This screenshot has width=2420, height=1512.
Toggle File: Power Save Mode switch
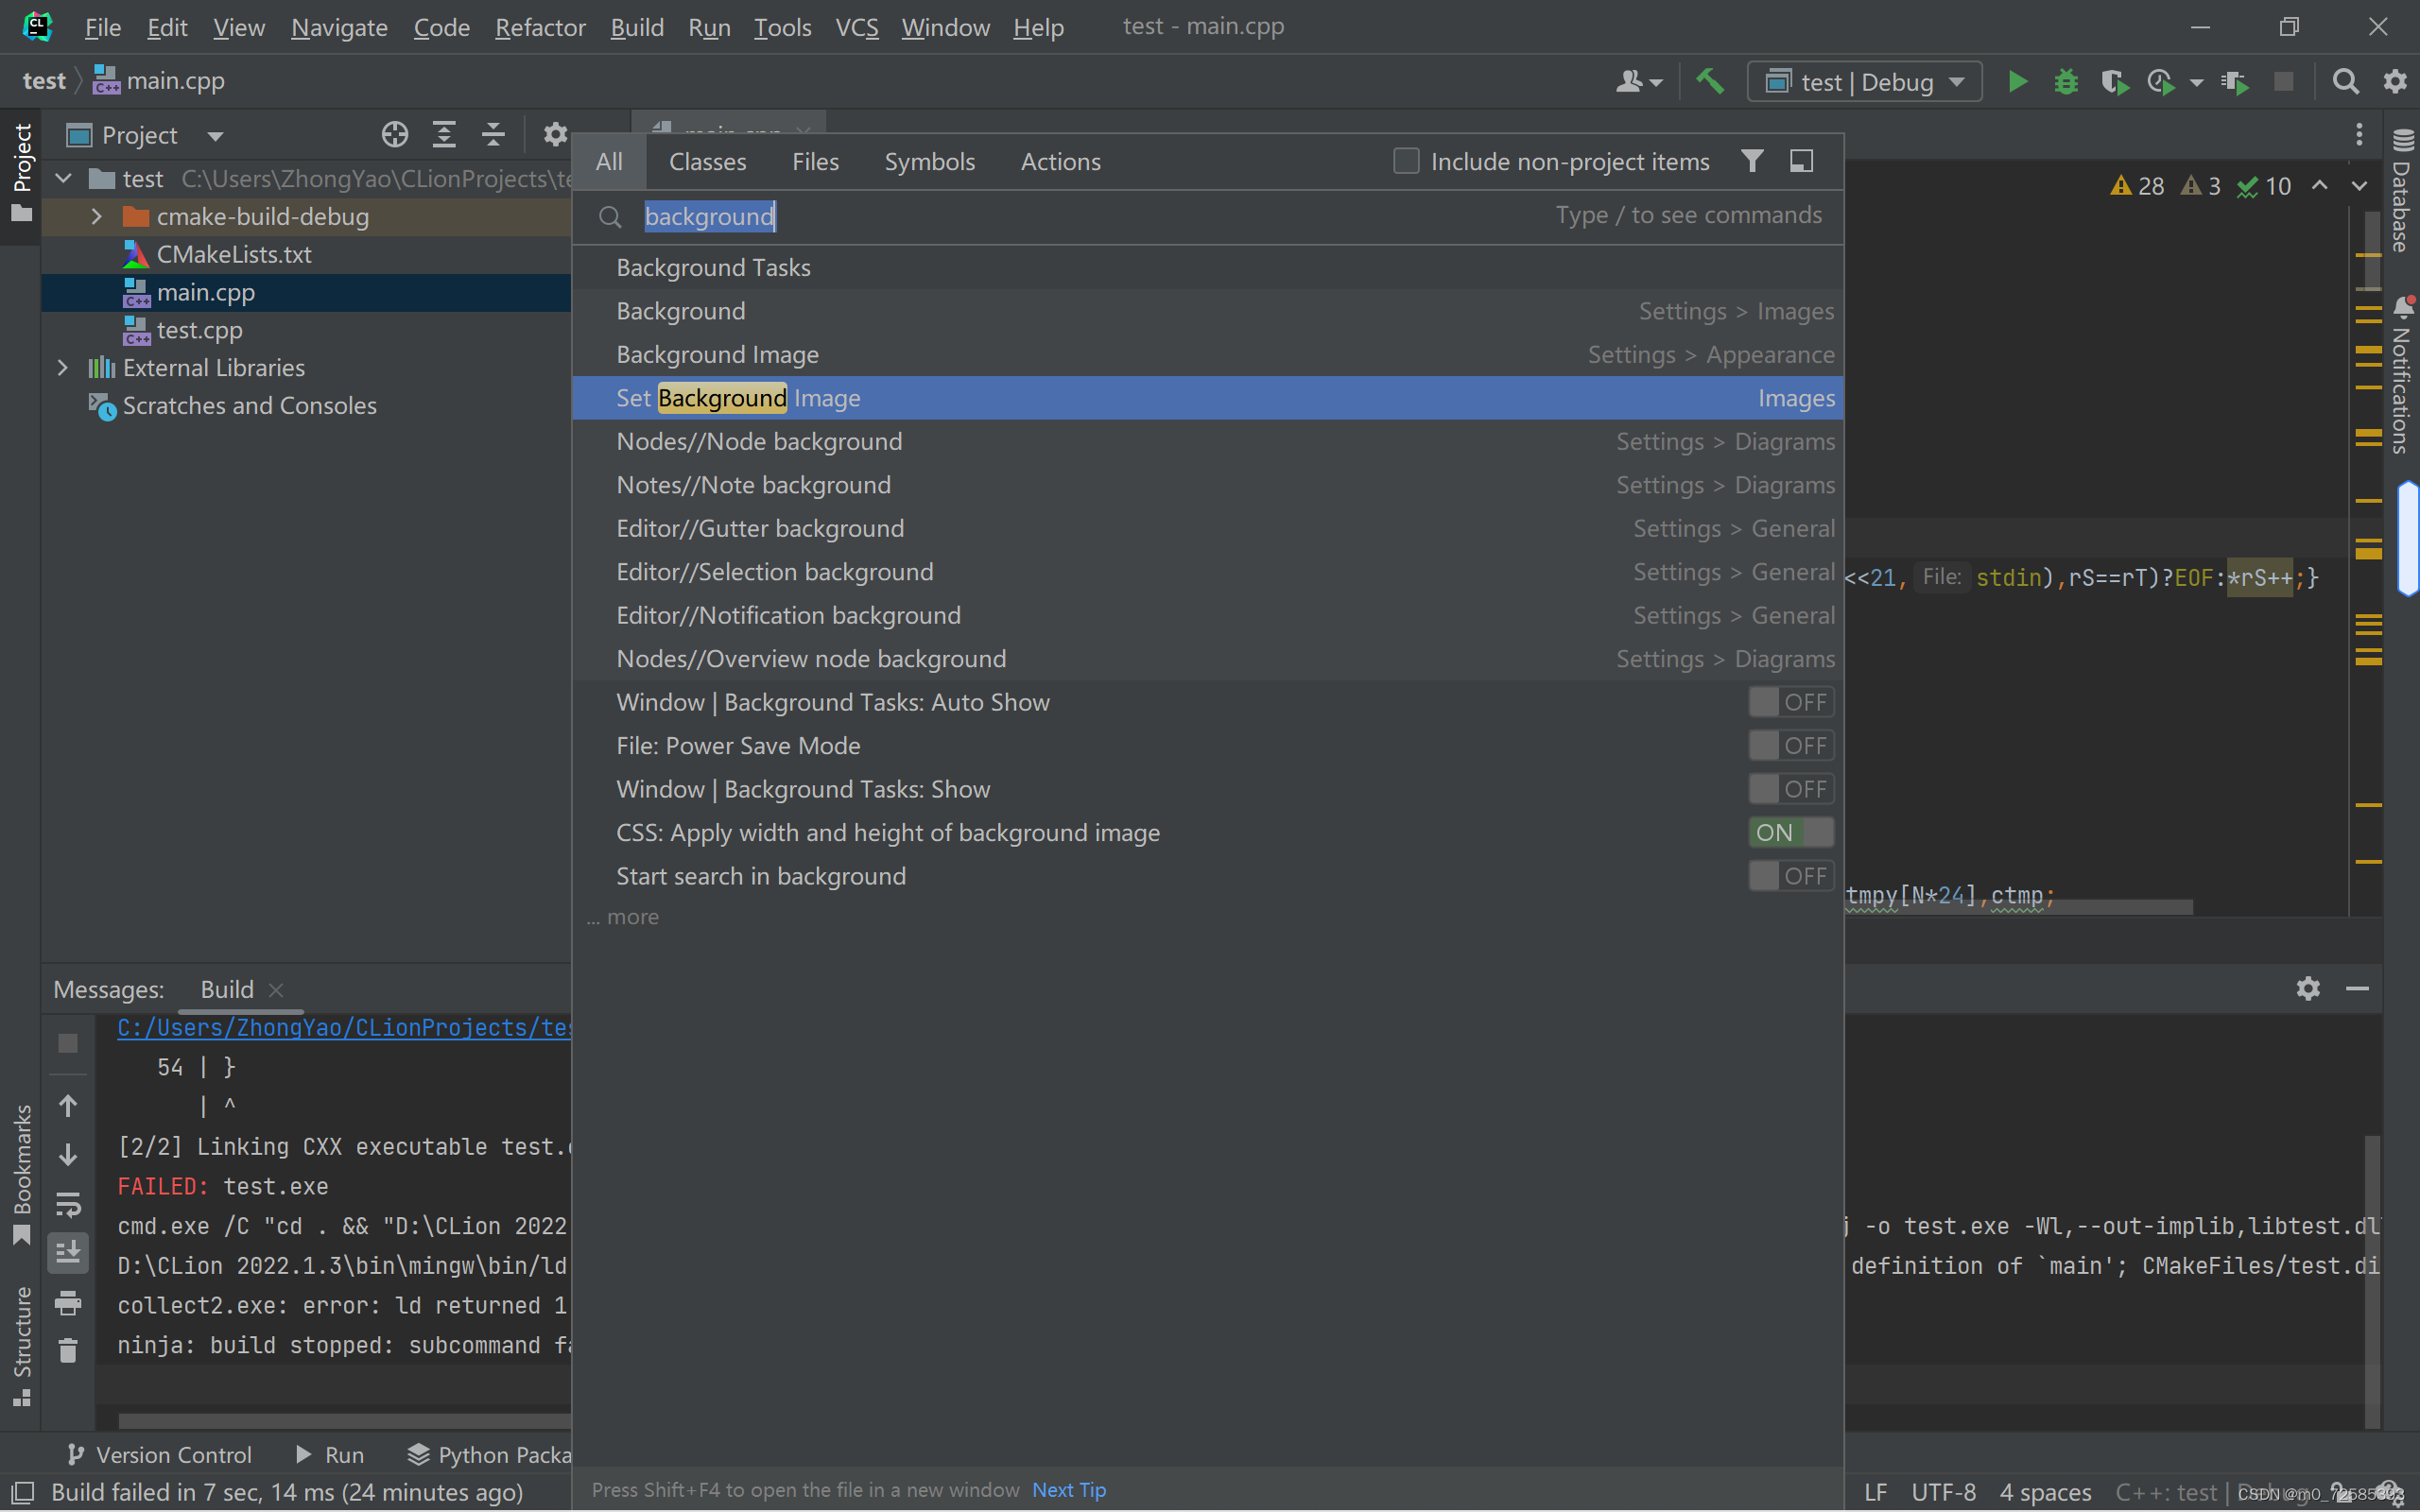pyautogui.click(x=1790, y=746)
